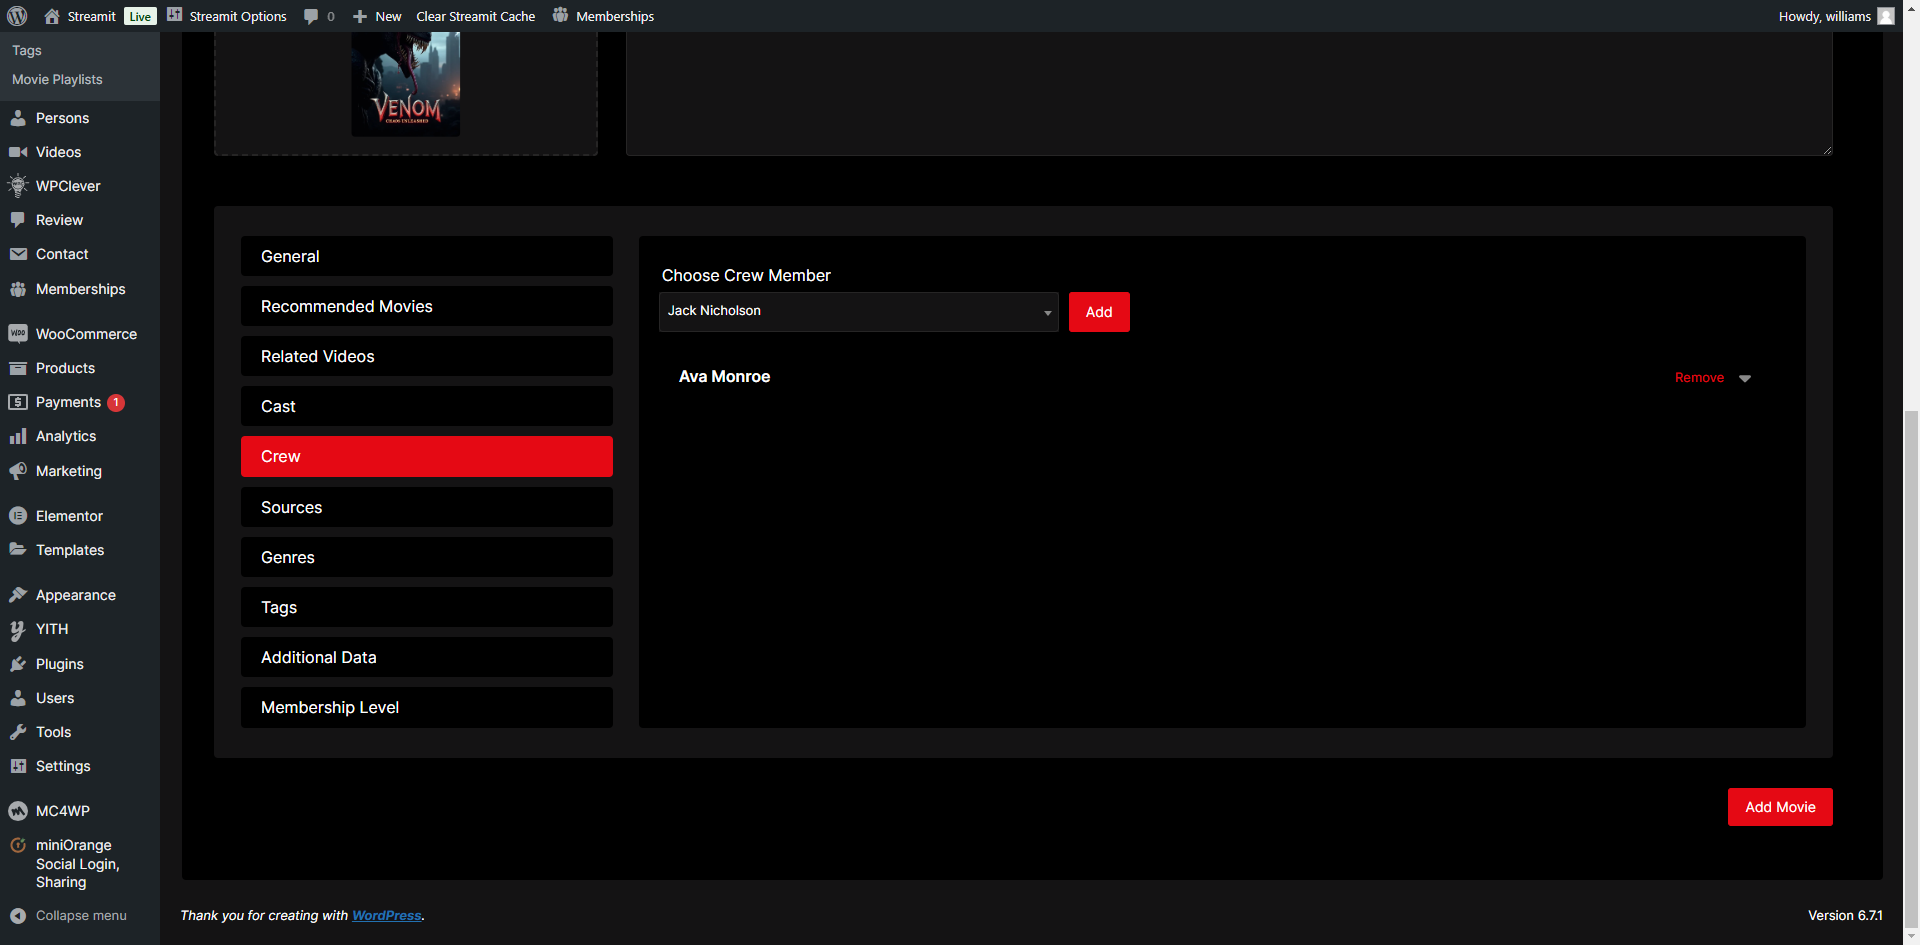Click the Marketing megaphone icon
This screenshot has height=945, width=1920.
pos(18,471)
